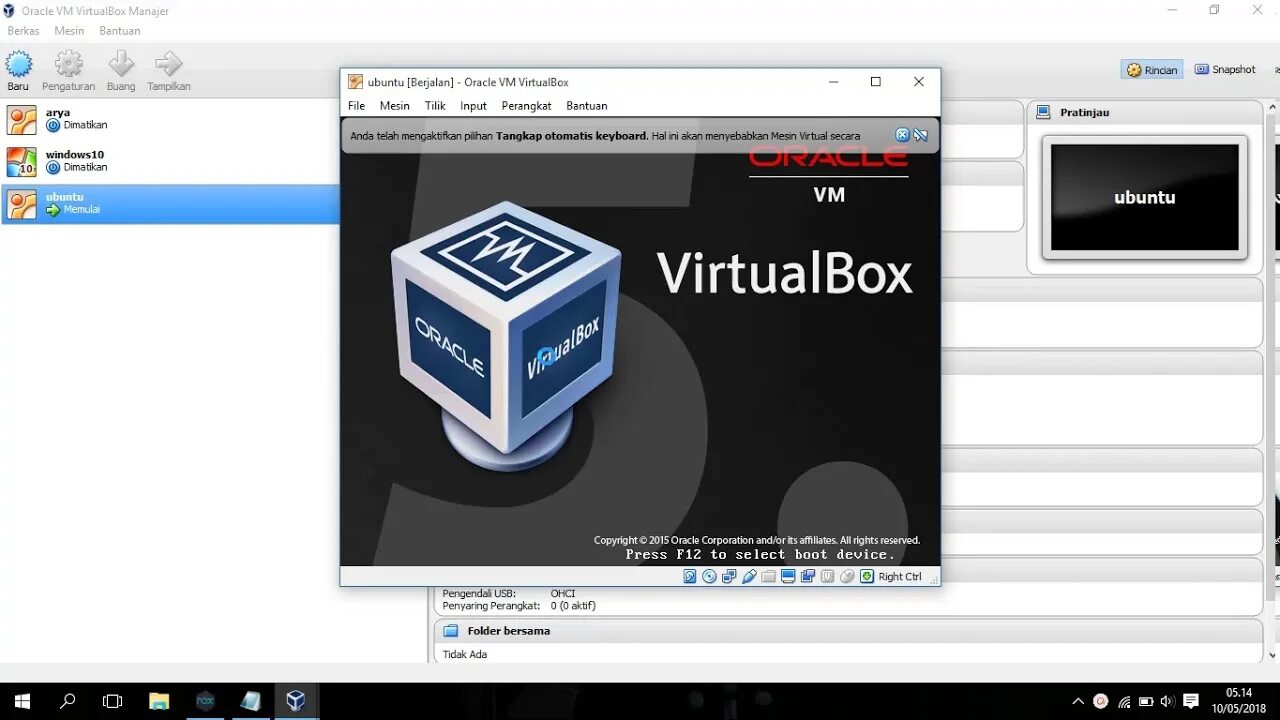
Task: Open File menu in ubuntu VM window
Action: click(x=357, y=106)
